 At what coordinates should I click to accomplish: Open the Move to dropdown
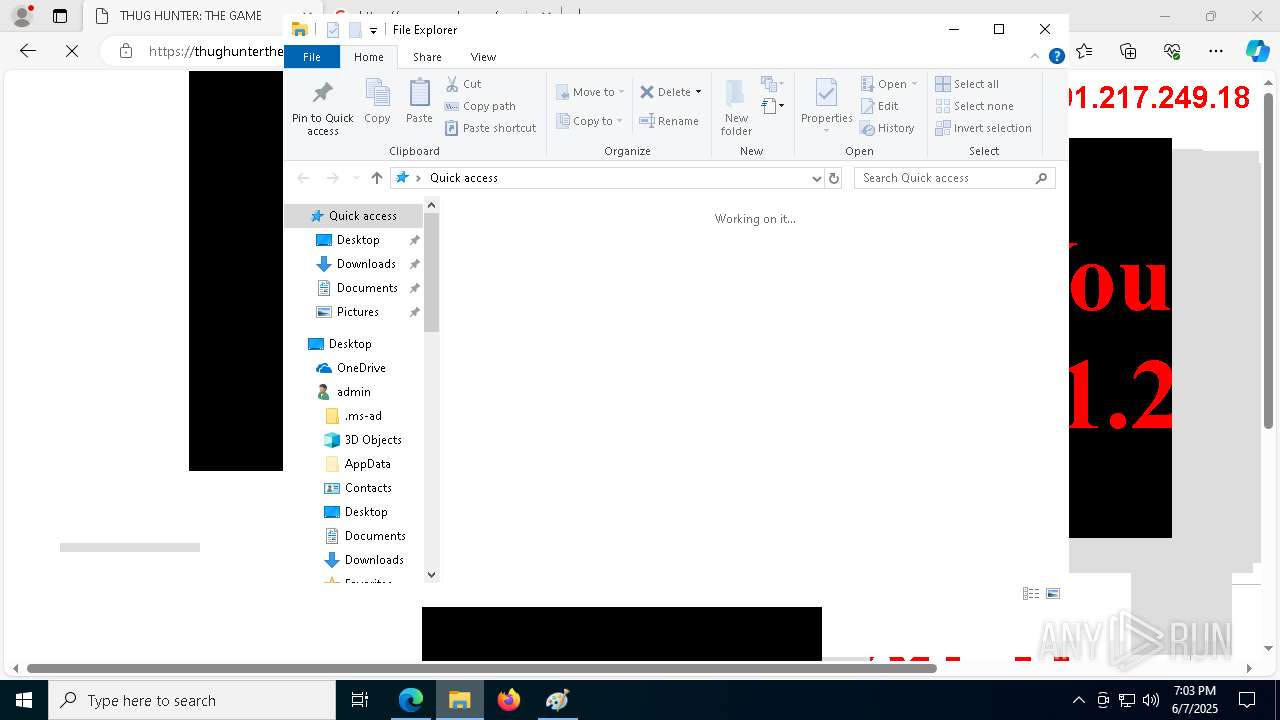(x=590, y=92)
